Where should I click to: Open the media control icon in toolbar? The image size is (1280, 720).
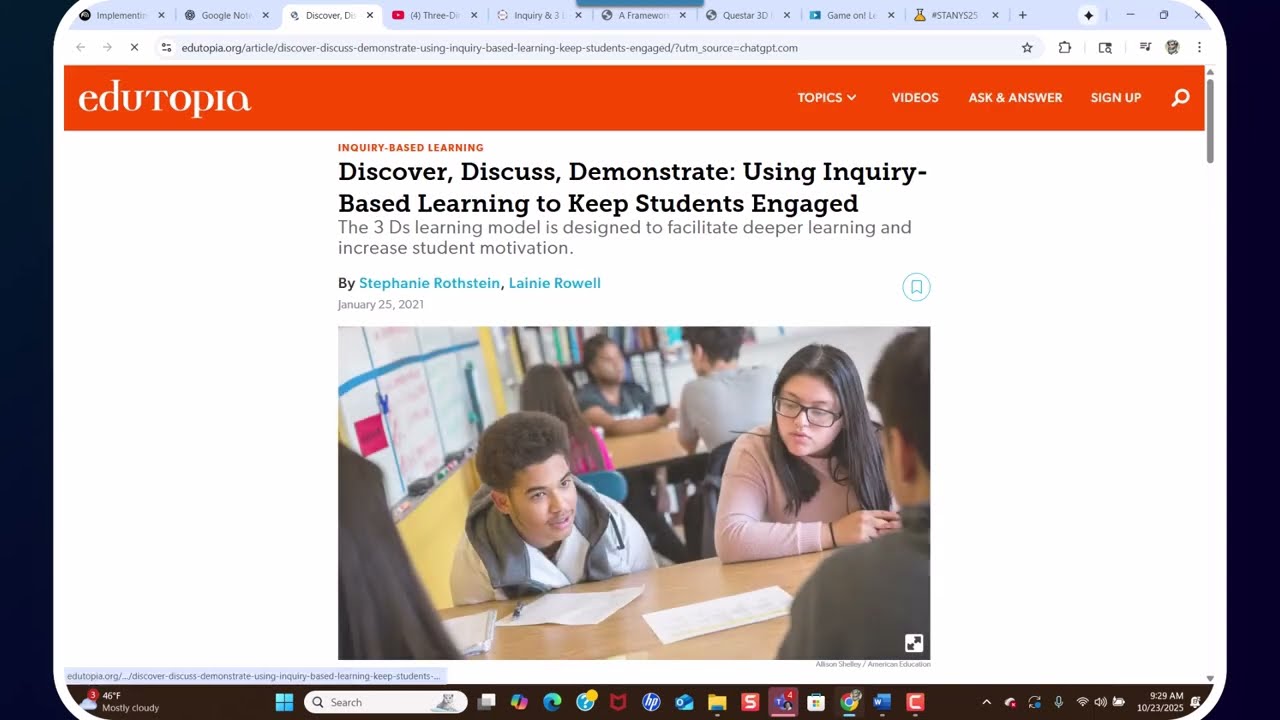(1145, 47)
